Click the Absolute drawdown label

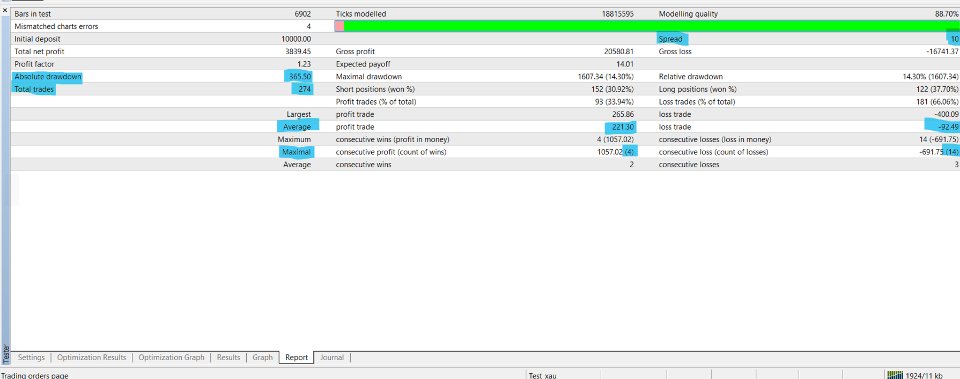(48, 77)
